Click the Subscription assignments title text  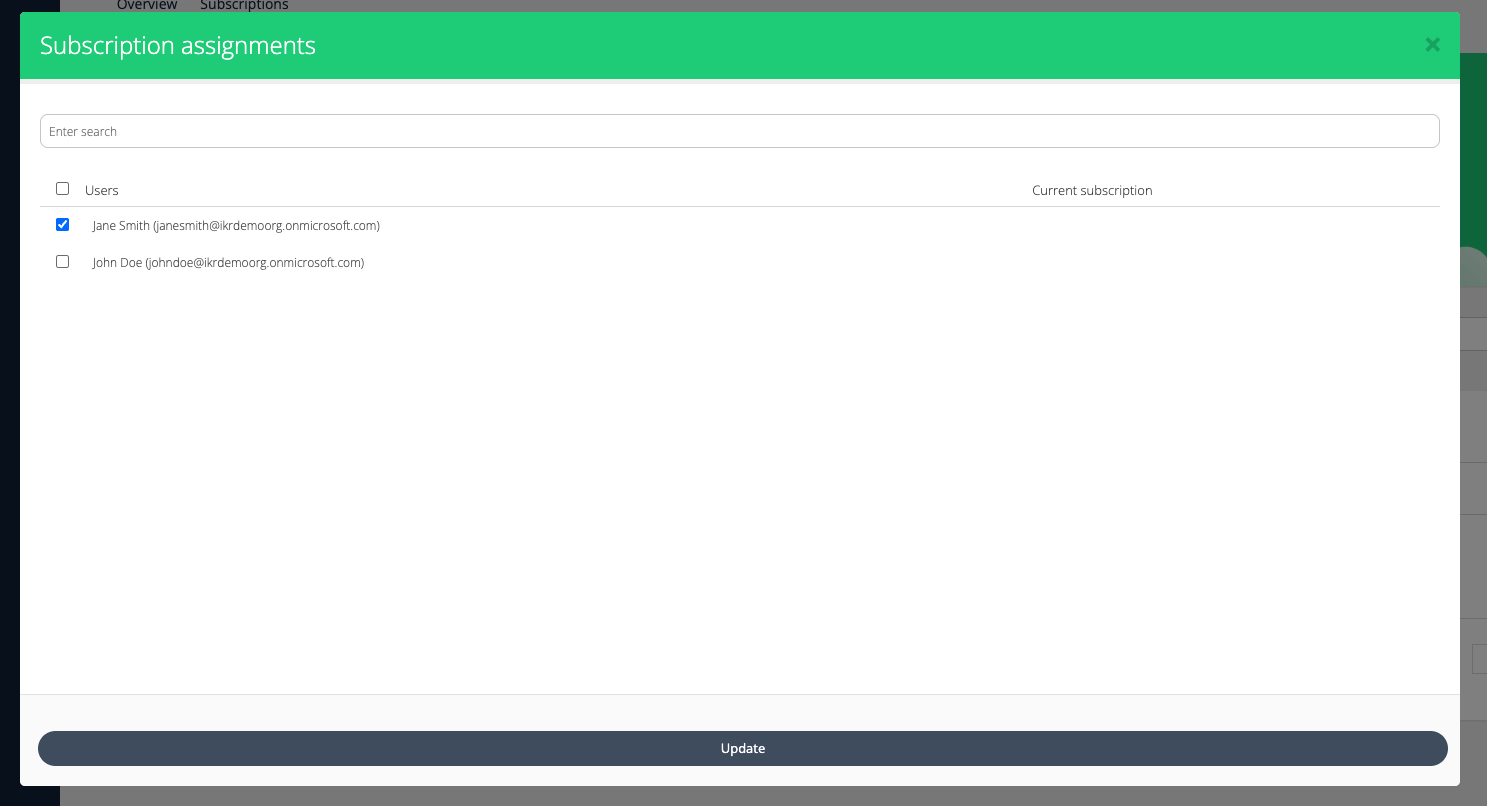(177, 45)
